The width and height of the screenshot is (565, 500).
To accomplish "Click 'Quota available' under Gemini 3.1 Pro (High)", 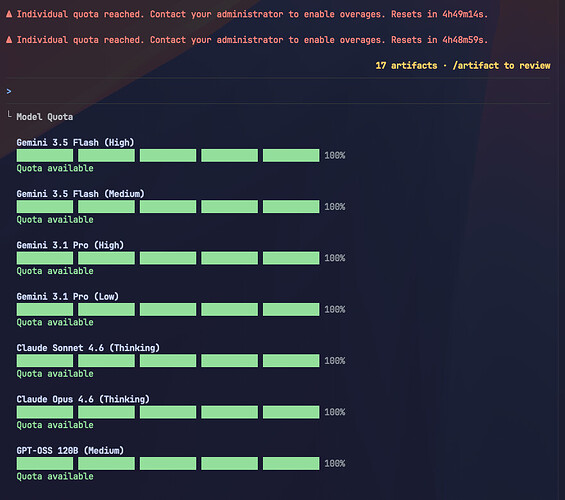I will pos(55,271).
